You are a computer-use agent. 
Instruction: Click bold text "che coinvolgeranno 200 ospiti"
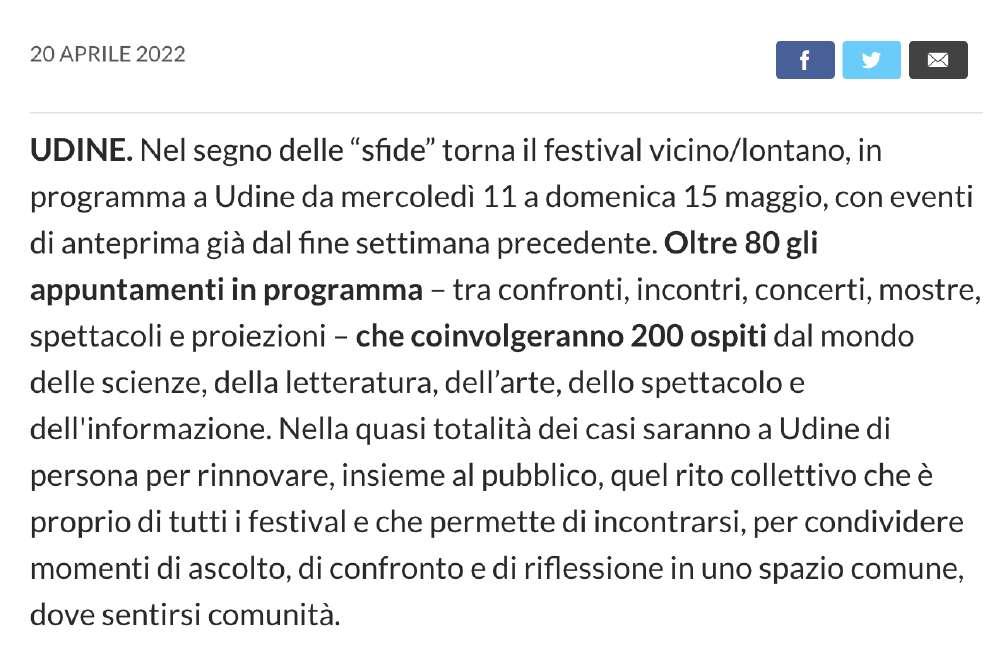[x=561, y=337]
